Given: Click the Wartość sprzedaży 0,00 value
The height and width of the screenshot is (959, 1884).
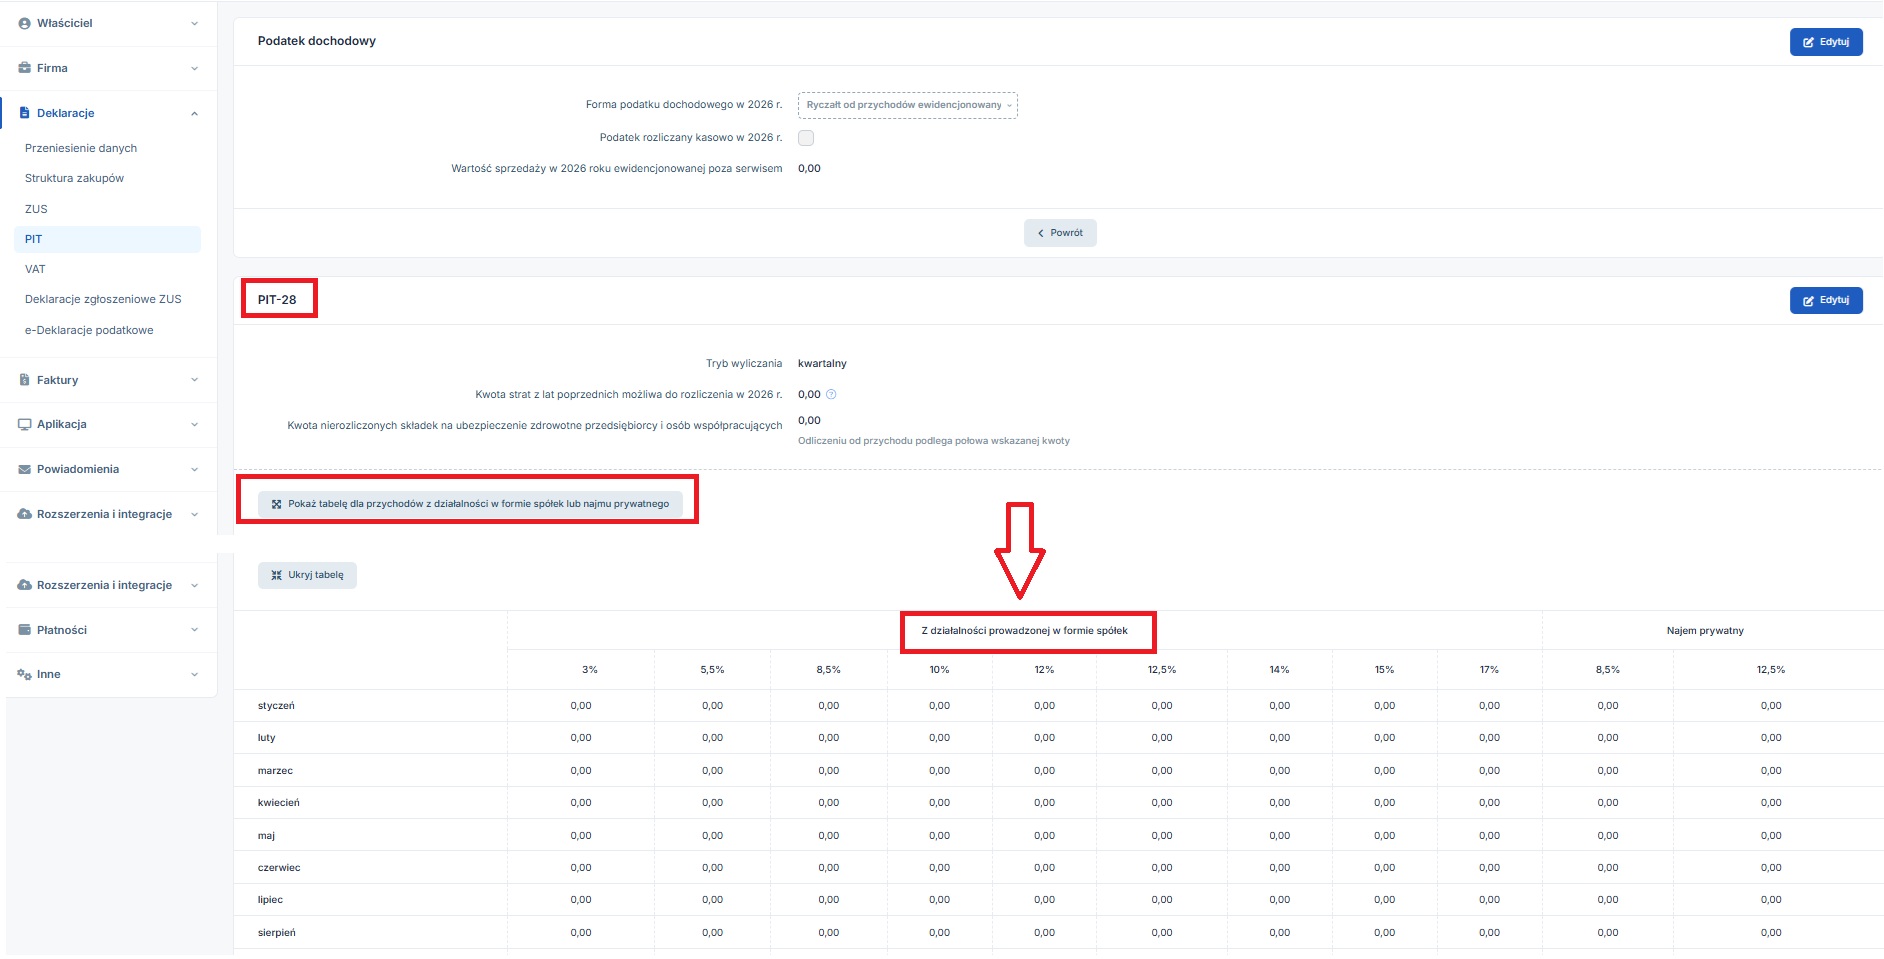Looking at the screenshot, I should tap(809, 168).
